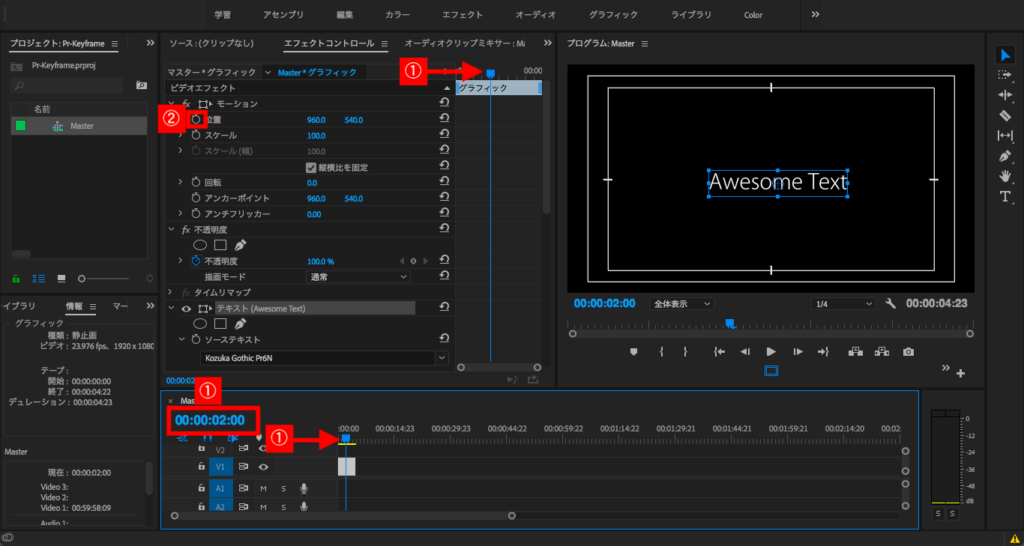
Task: Open the 全体表示 zoom level dropdown
Action: click(682, 303)
